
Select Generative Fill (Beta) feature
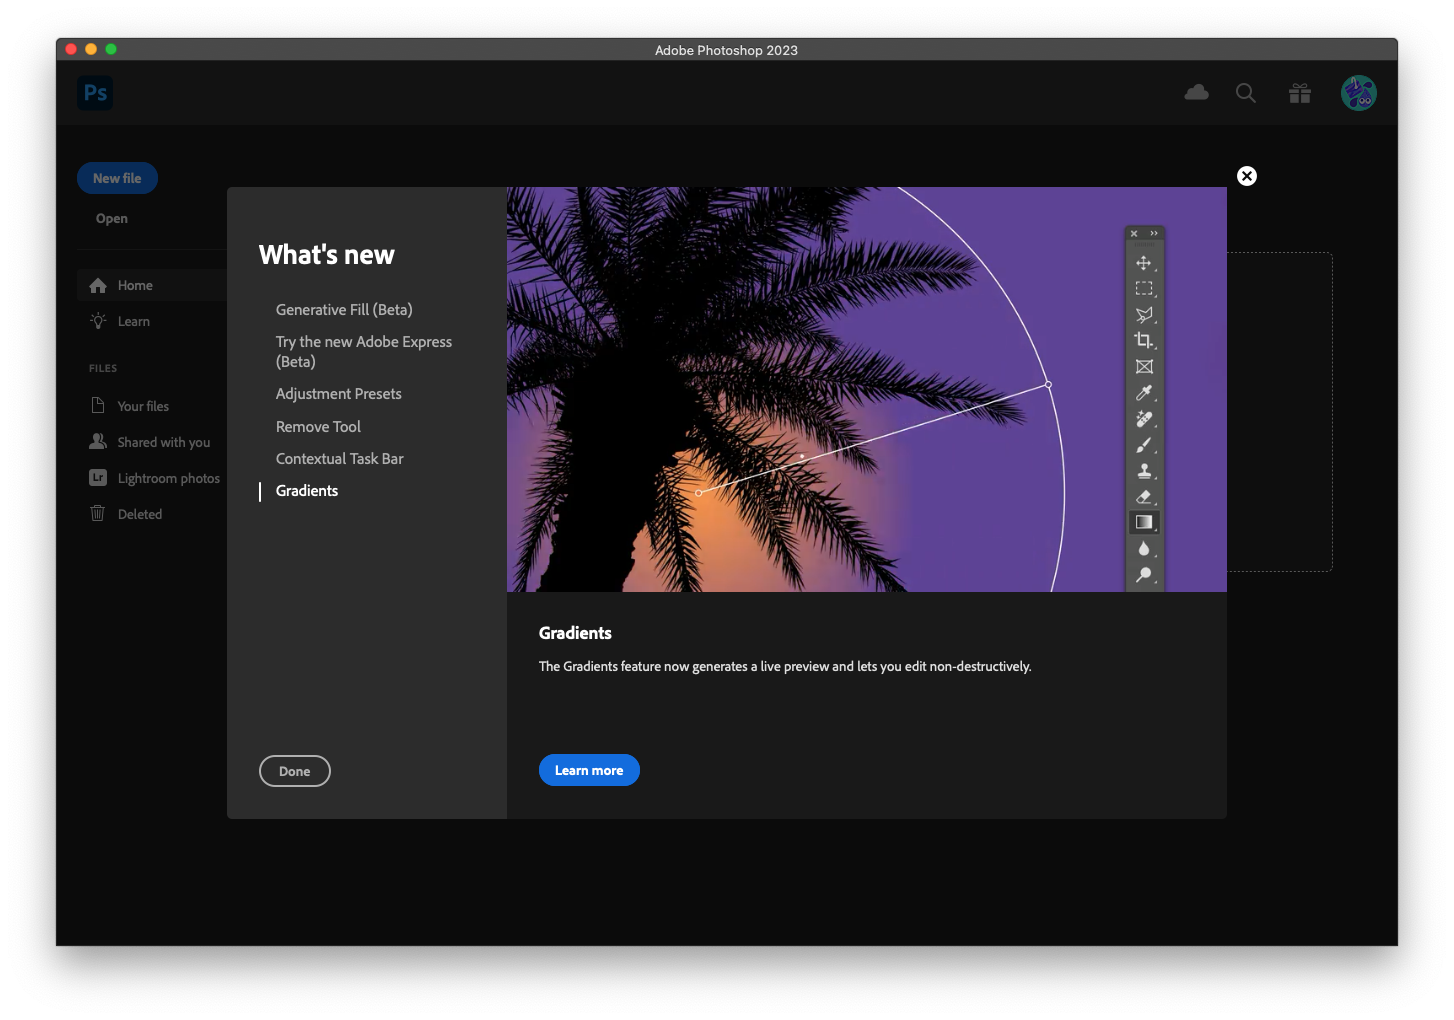pos(344,310)
